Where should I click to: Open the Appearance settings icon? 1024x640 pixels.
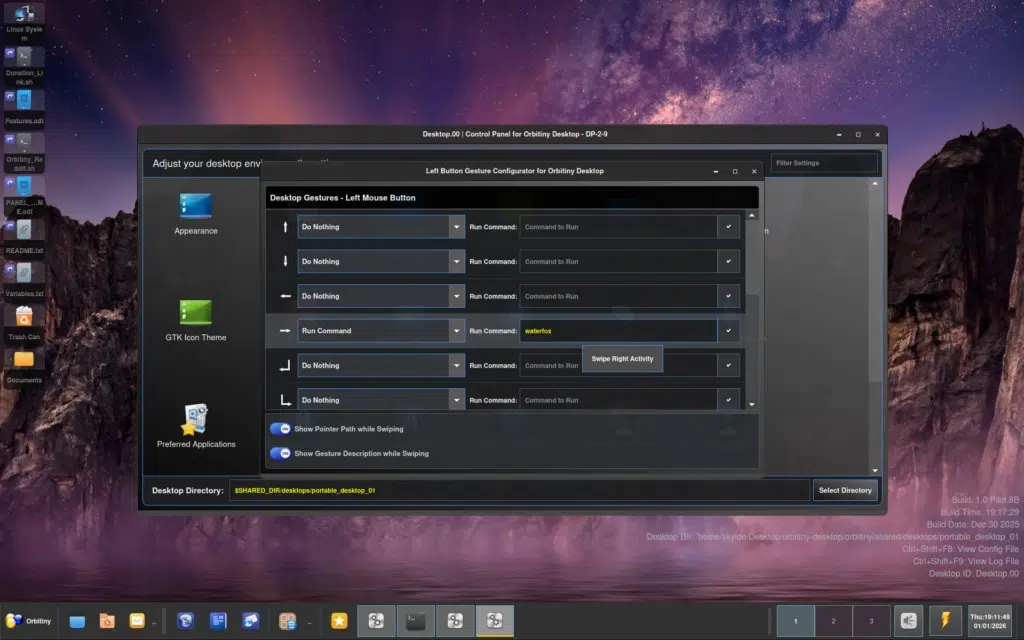[195, 206]
